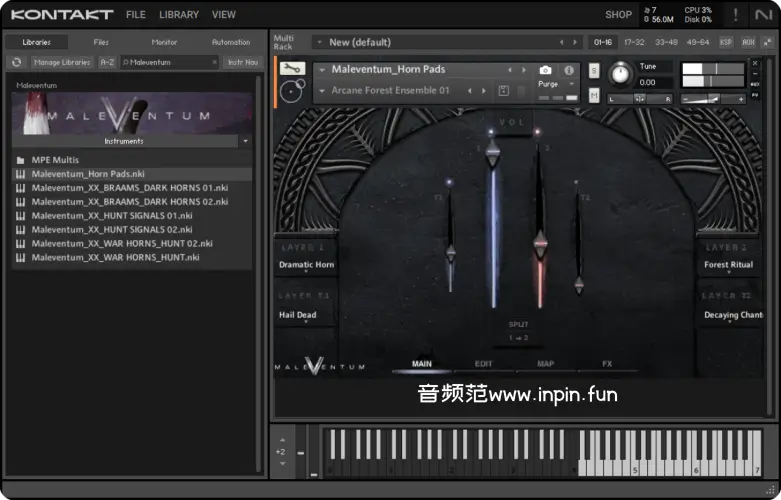Take an instrument snapshot with camera icon
This screenshot has width=781, height=500.
point(545,70)
